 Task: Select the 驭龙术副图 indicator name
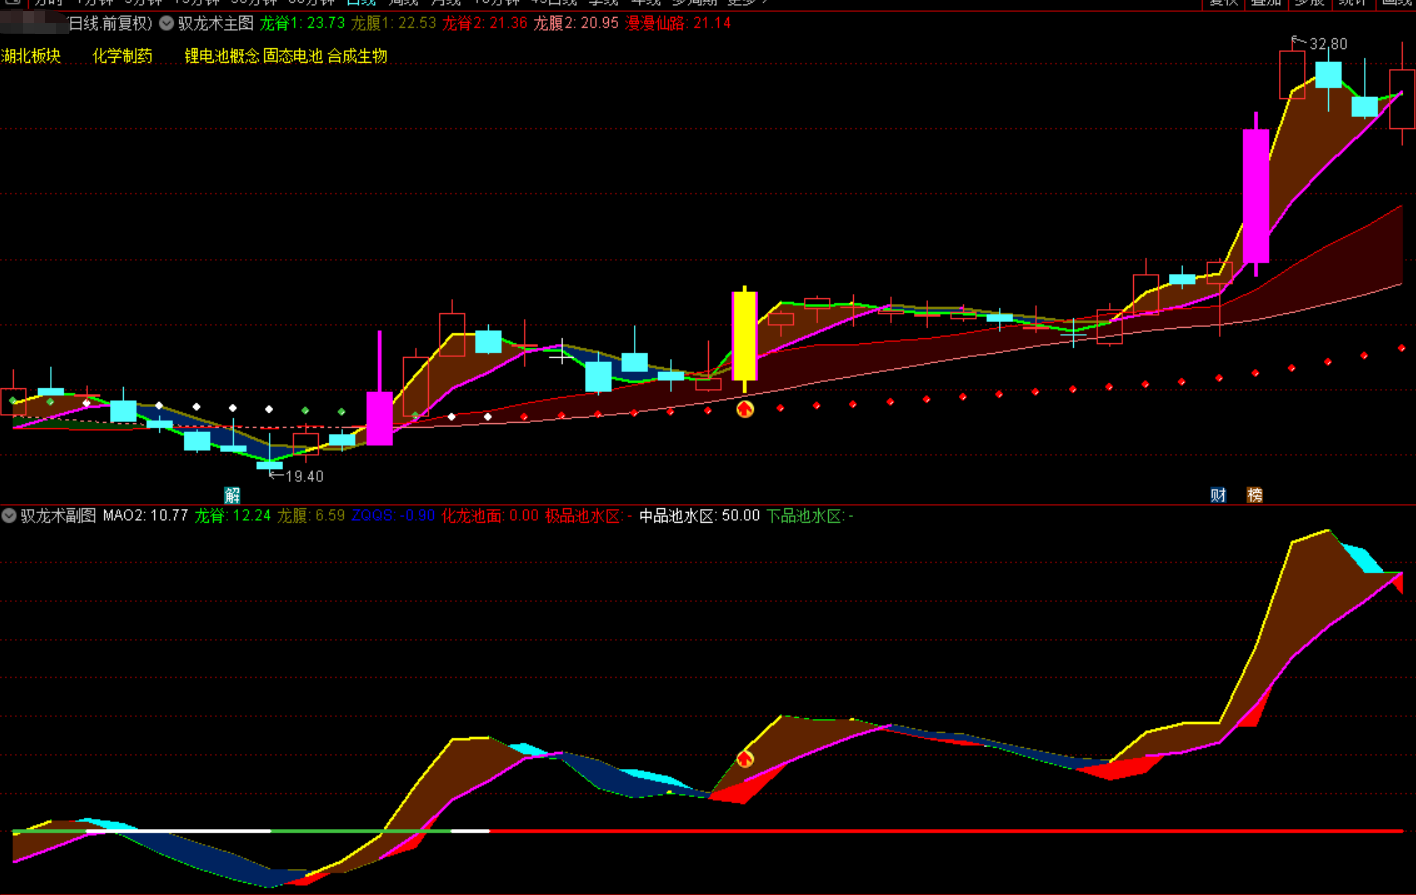pyautogui.click(x=58, y=516)
